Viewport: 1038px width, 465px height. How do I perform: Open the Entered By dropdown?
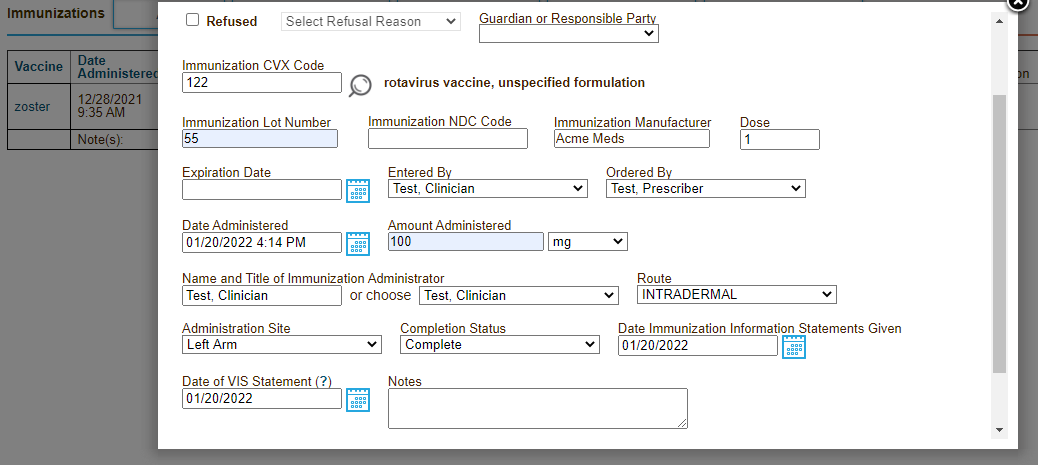[x=487, y=188]
